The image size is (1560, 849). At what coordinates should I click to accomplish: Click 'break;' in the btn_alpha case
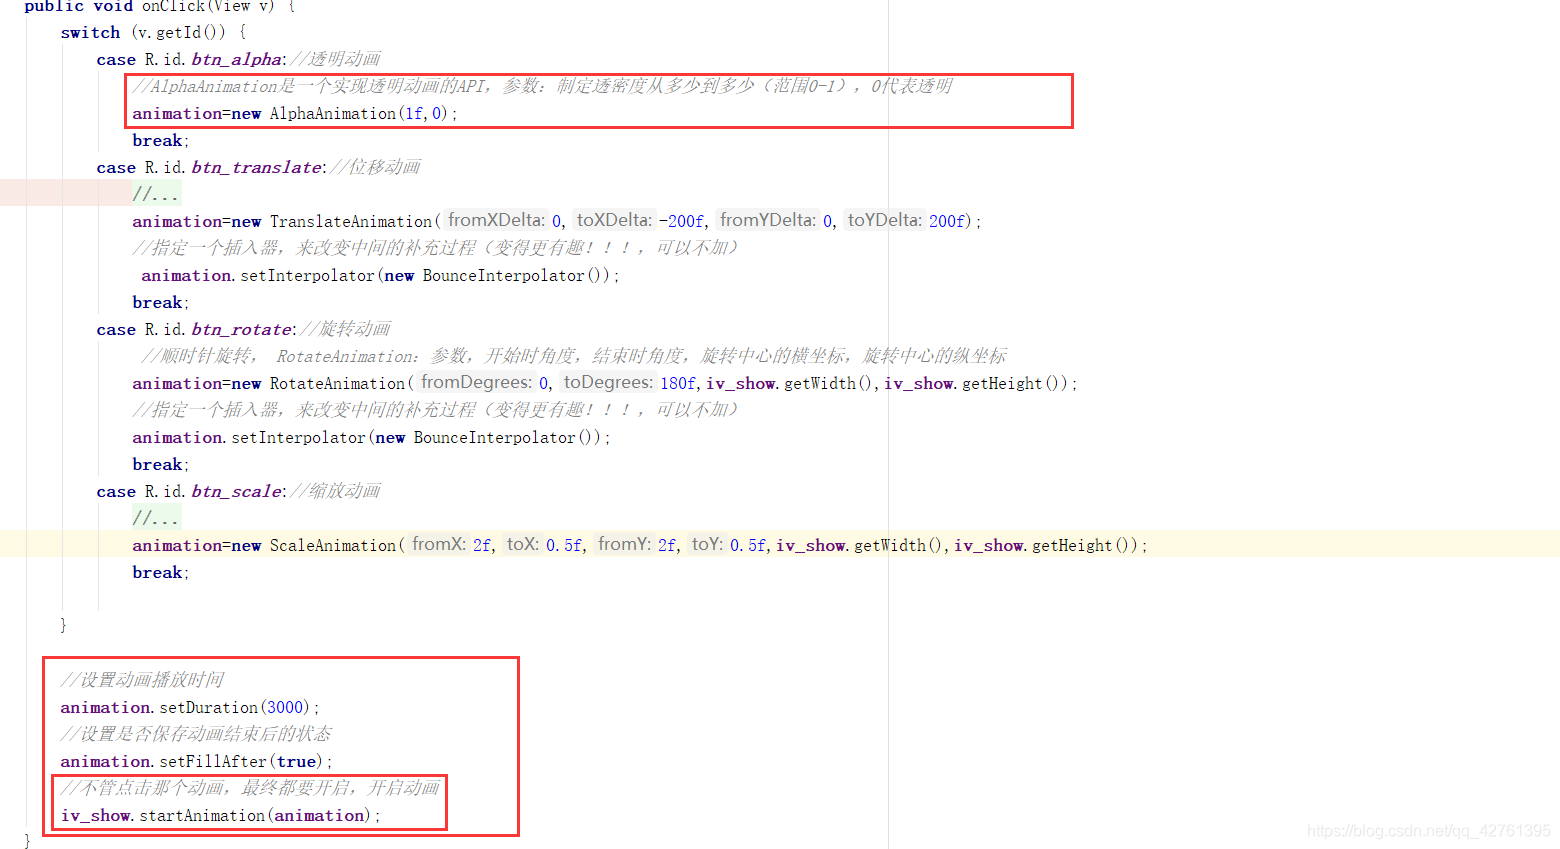click(160, 140)
